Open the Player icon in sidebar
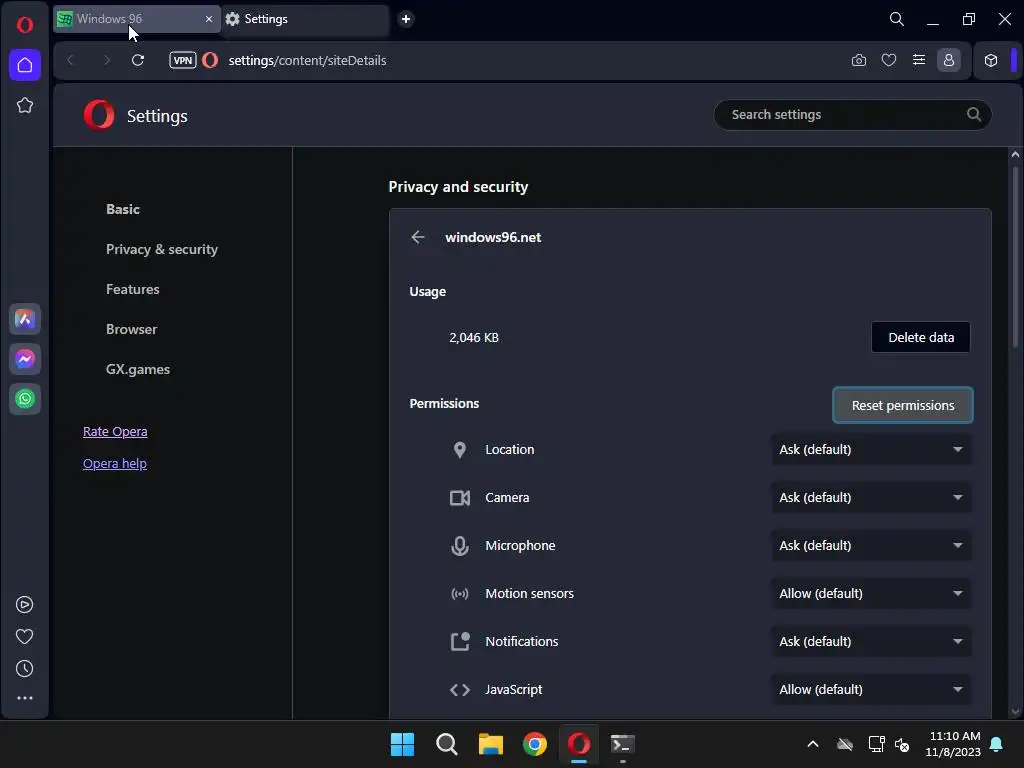The width and height of the screenshot is (1024, 768). [x=25, y=605]
